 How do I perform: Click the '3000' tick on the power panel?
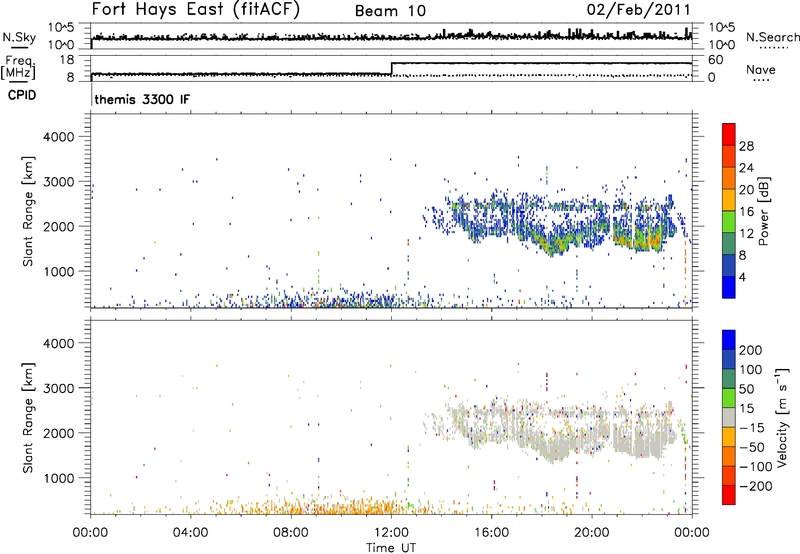pos(59,182)
